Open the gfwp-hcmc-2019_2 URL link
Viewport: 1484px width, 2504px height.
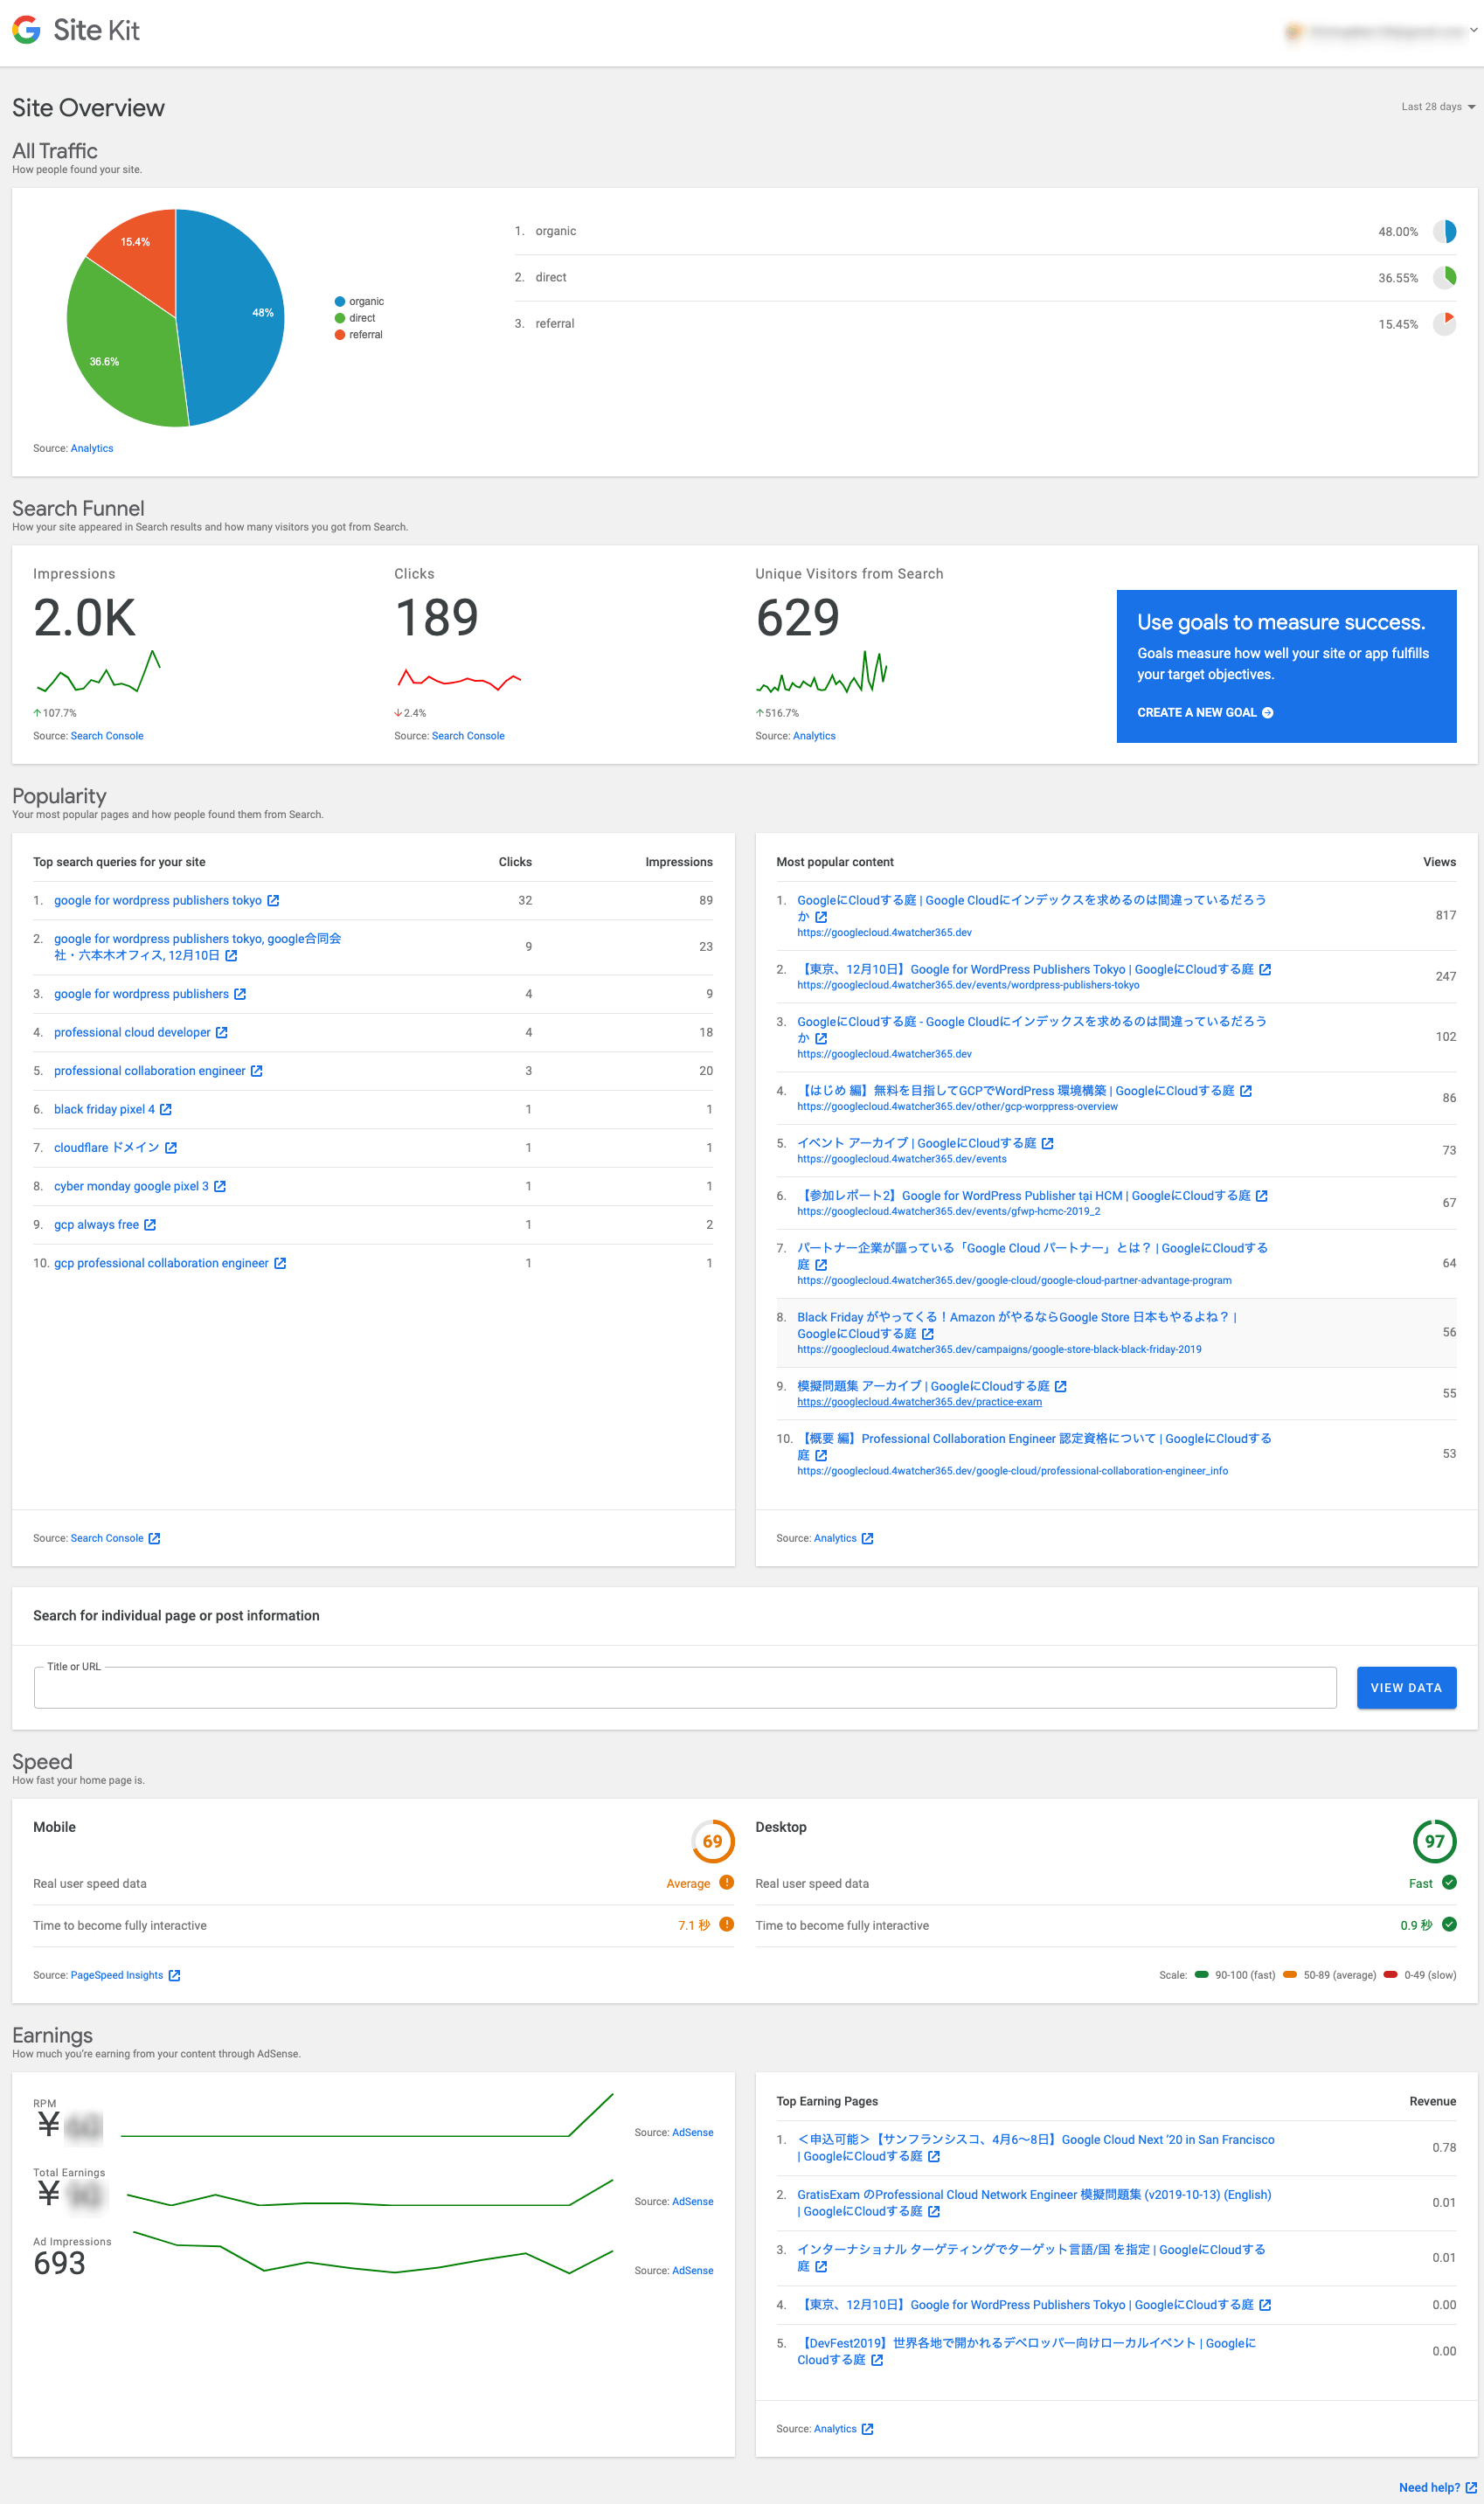pyautogui.click(x=948, y=1211)
